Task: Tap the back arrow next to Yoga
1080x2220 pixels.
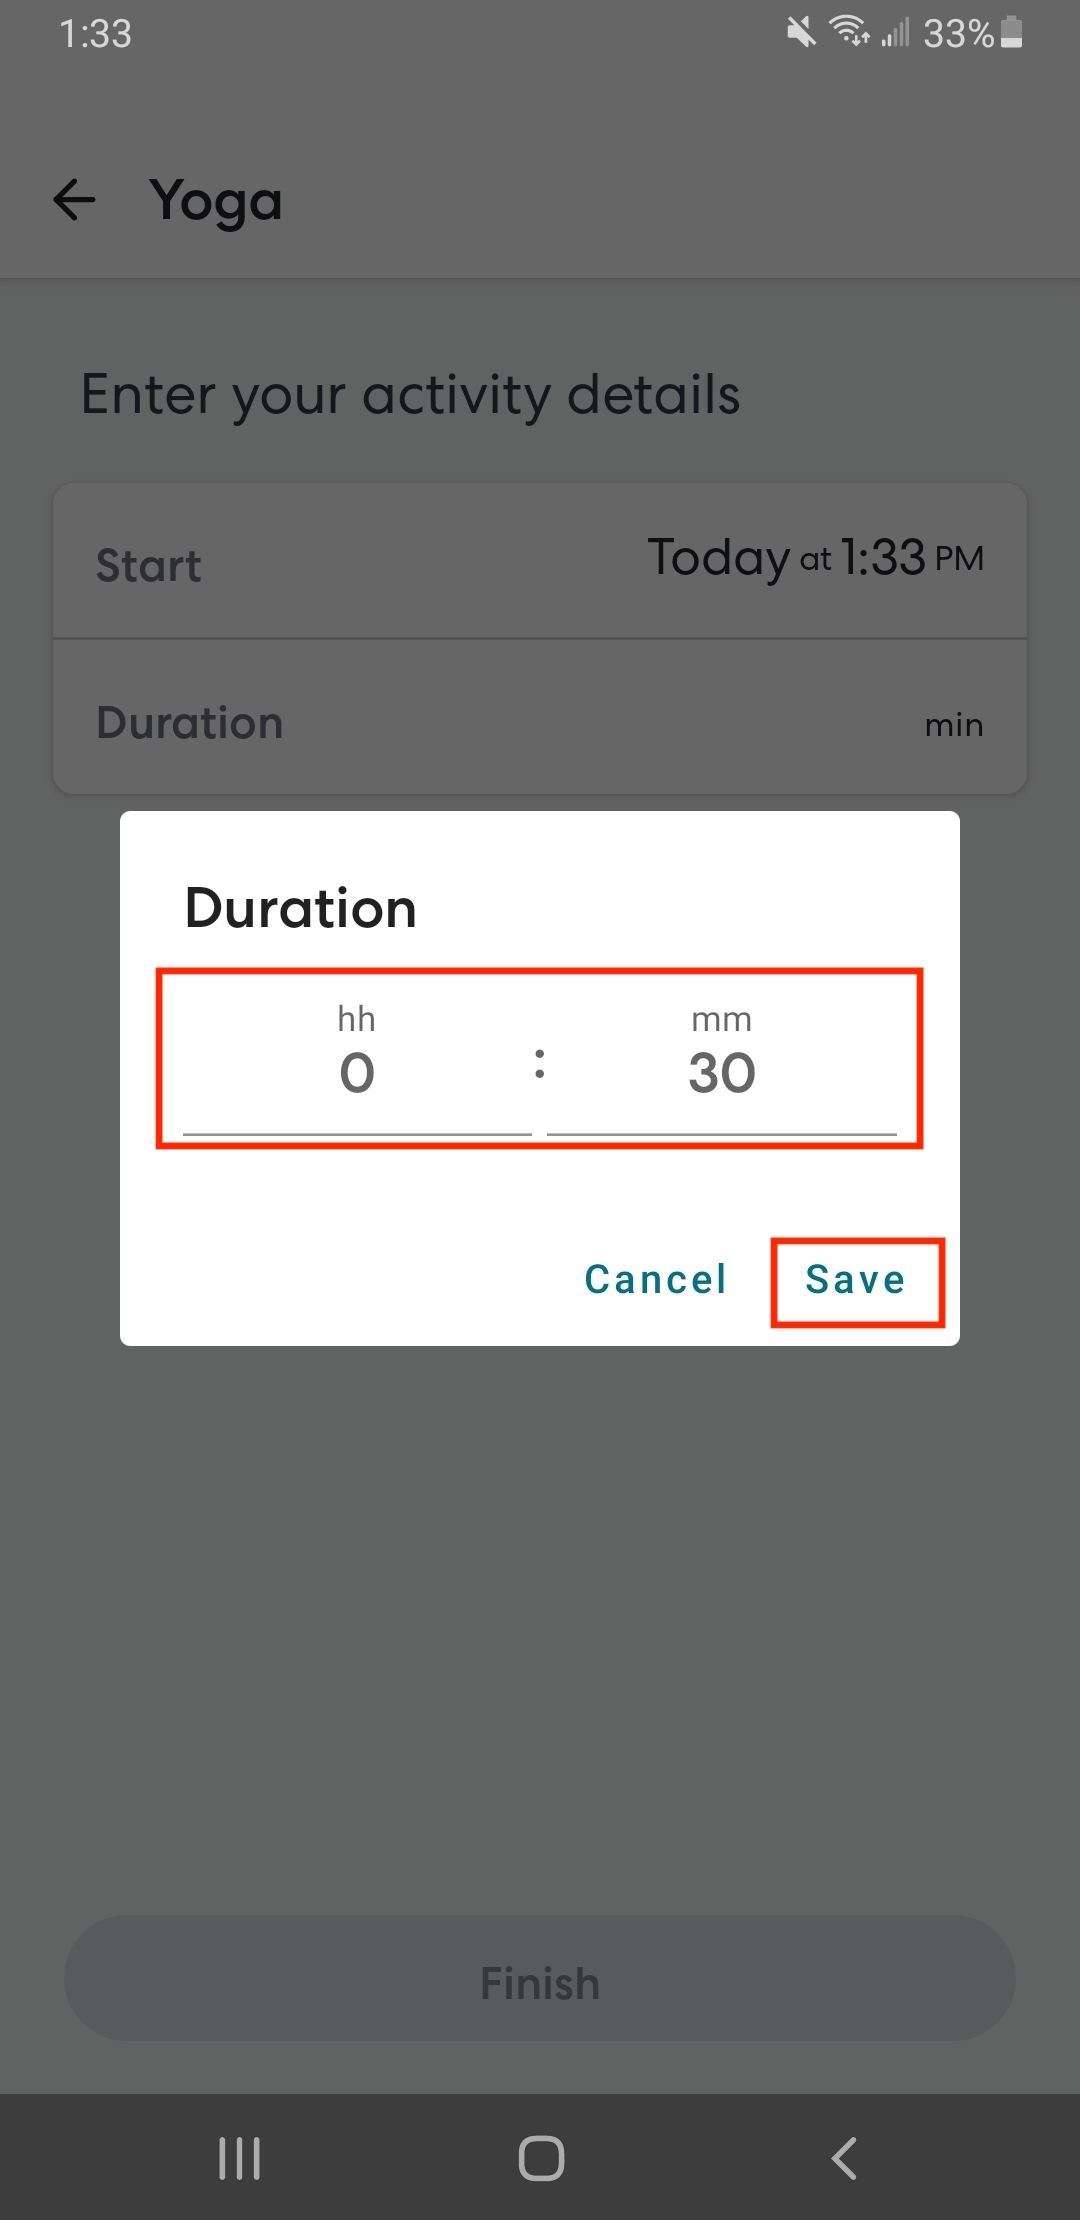Action: click(x=74, y=200)
